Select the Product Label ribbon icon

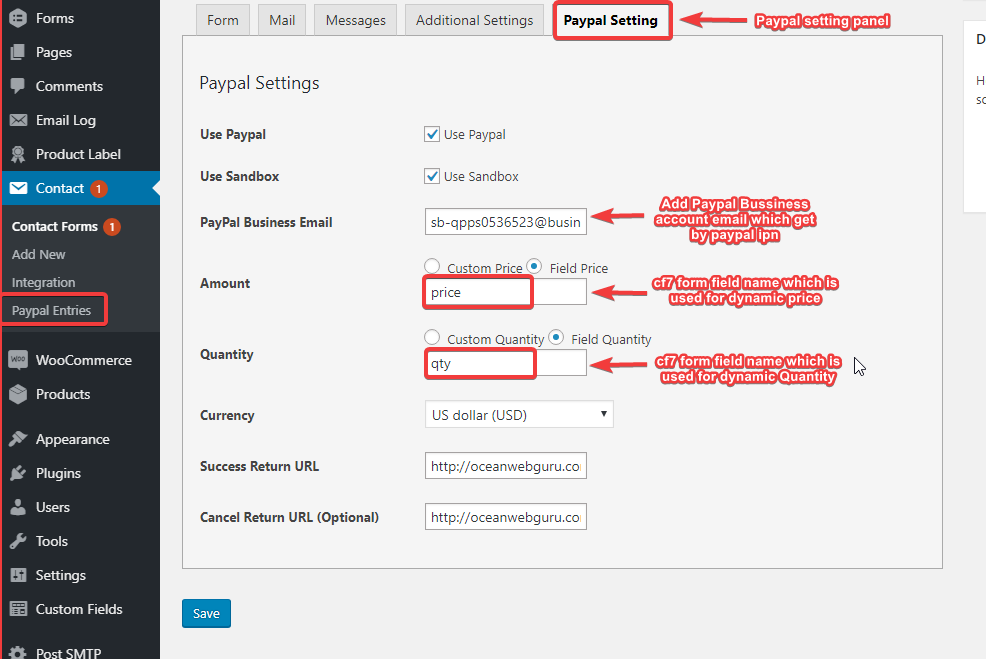pos(18,154)
